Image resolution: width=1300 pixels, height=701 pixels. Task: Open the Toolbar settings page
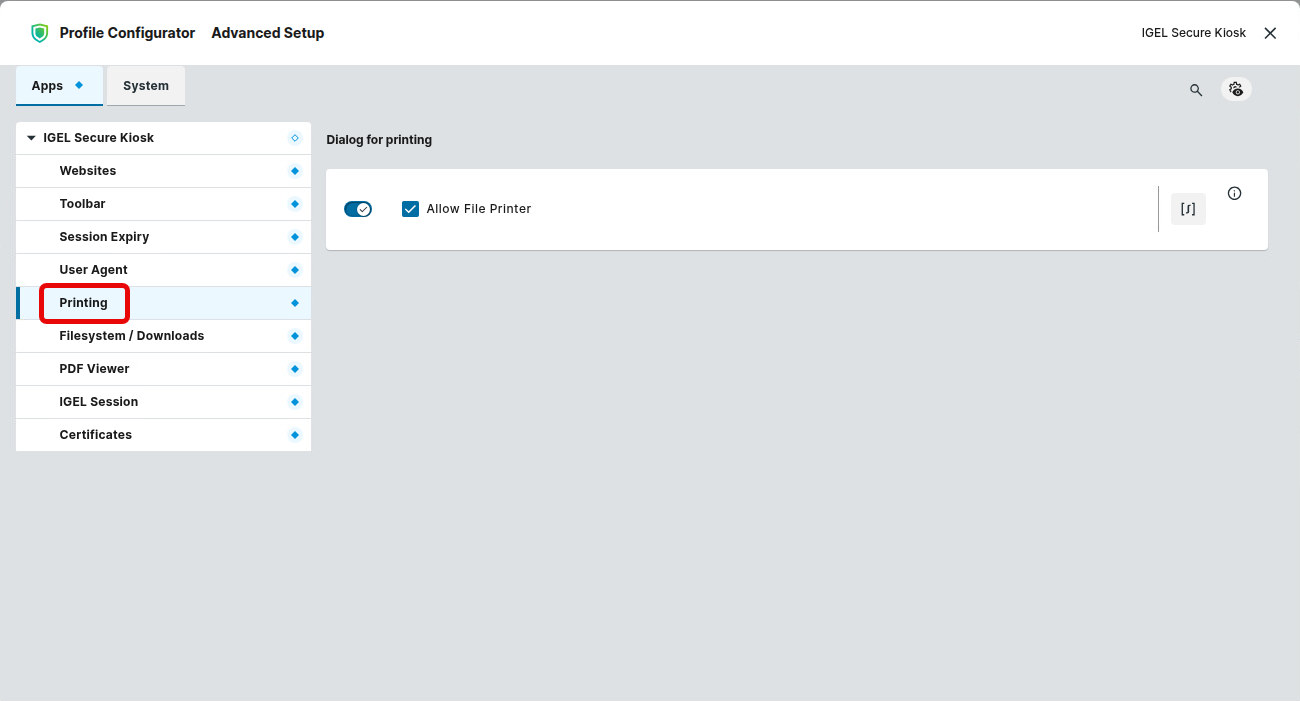click(x=82, y=204)
